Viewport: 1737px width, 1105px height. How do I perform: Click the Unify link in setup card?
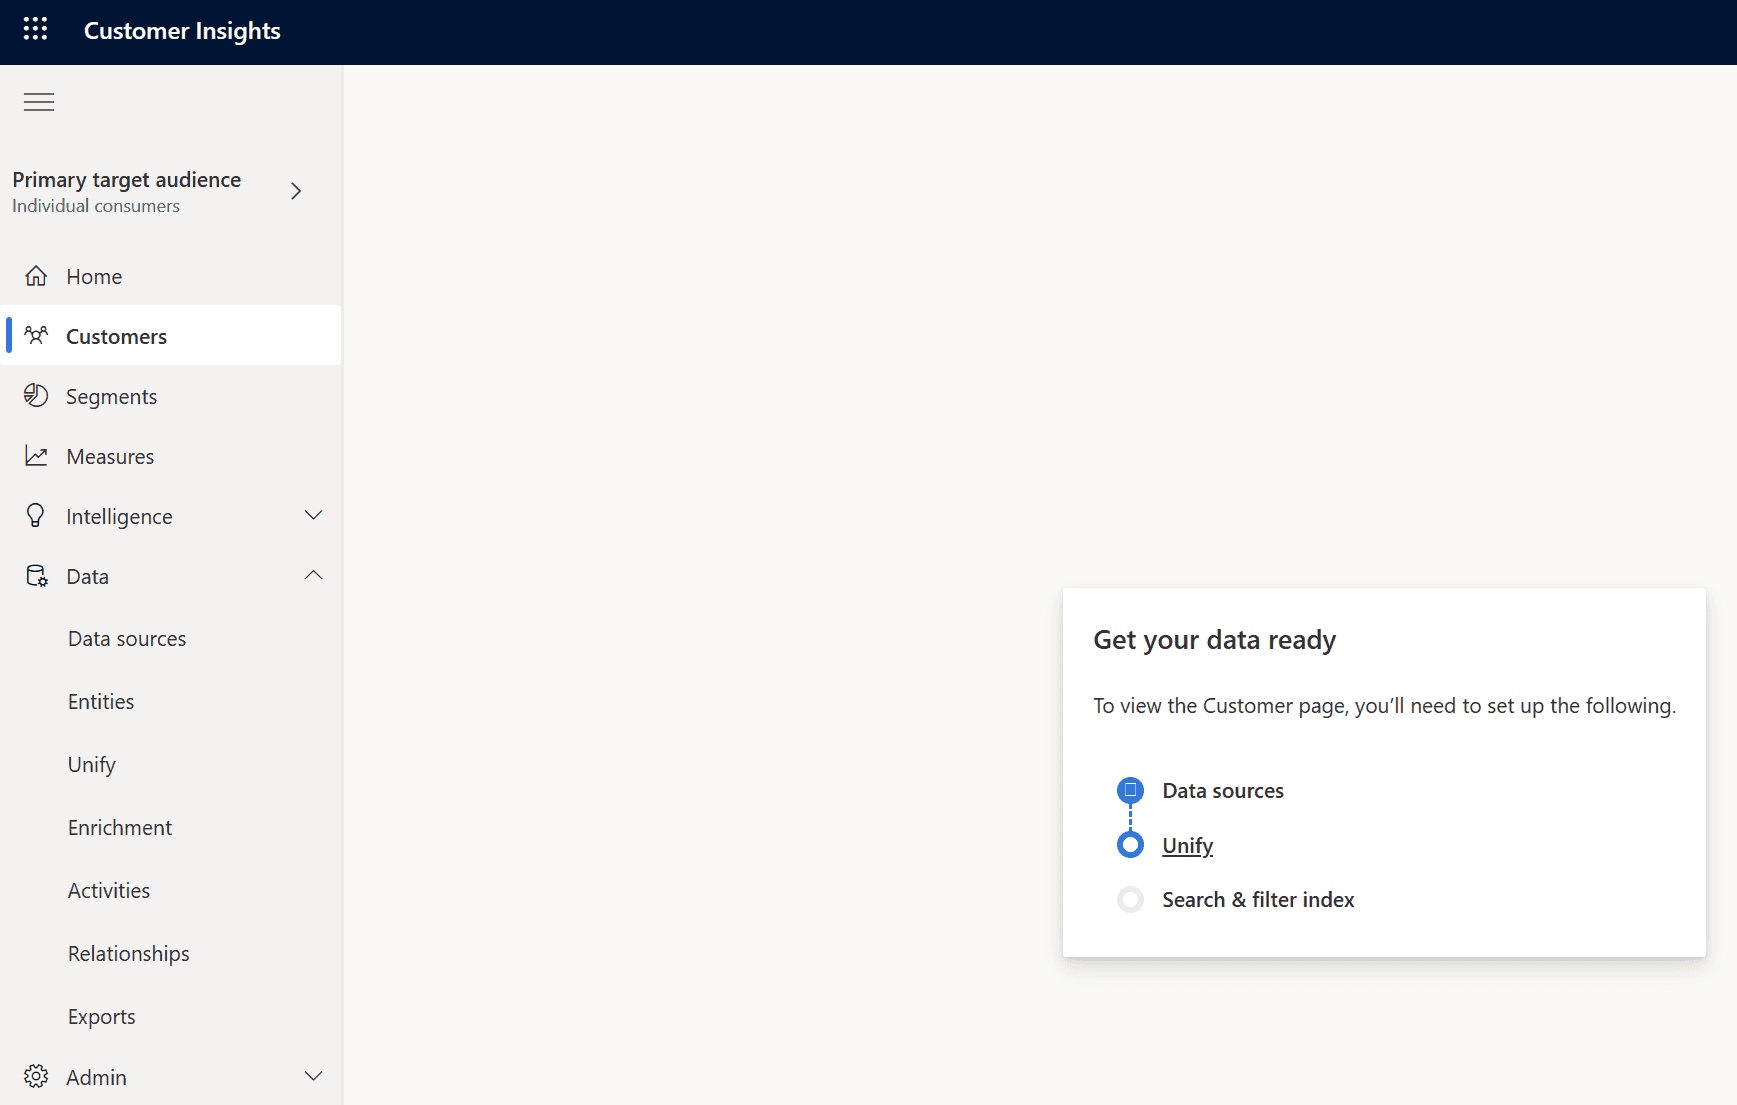coord(1187,846)
